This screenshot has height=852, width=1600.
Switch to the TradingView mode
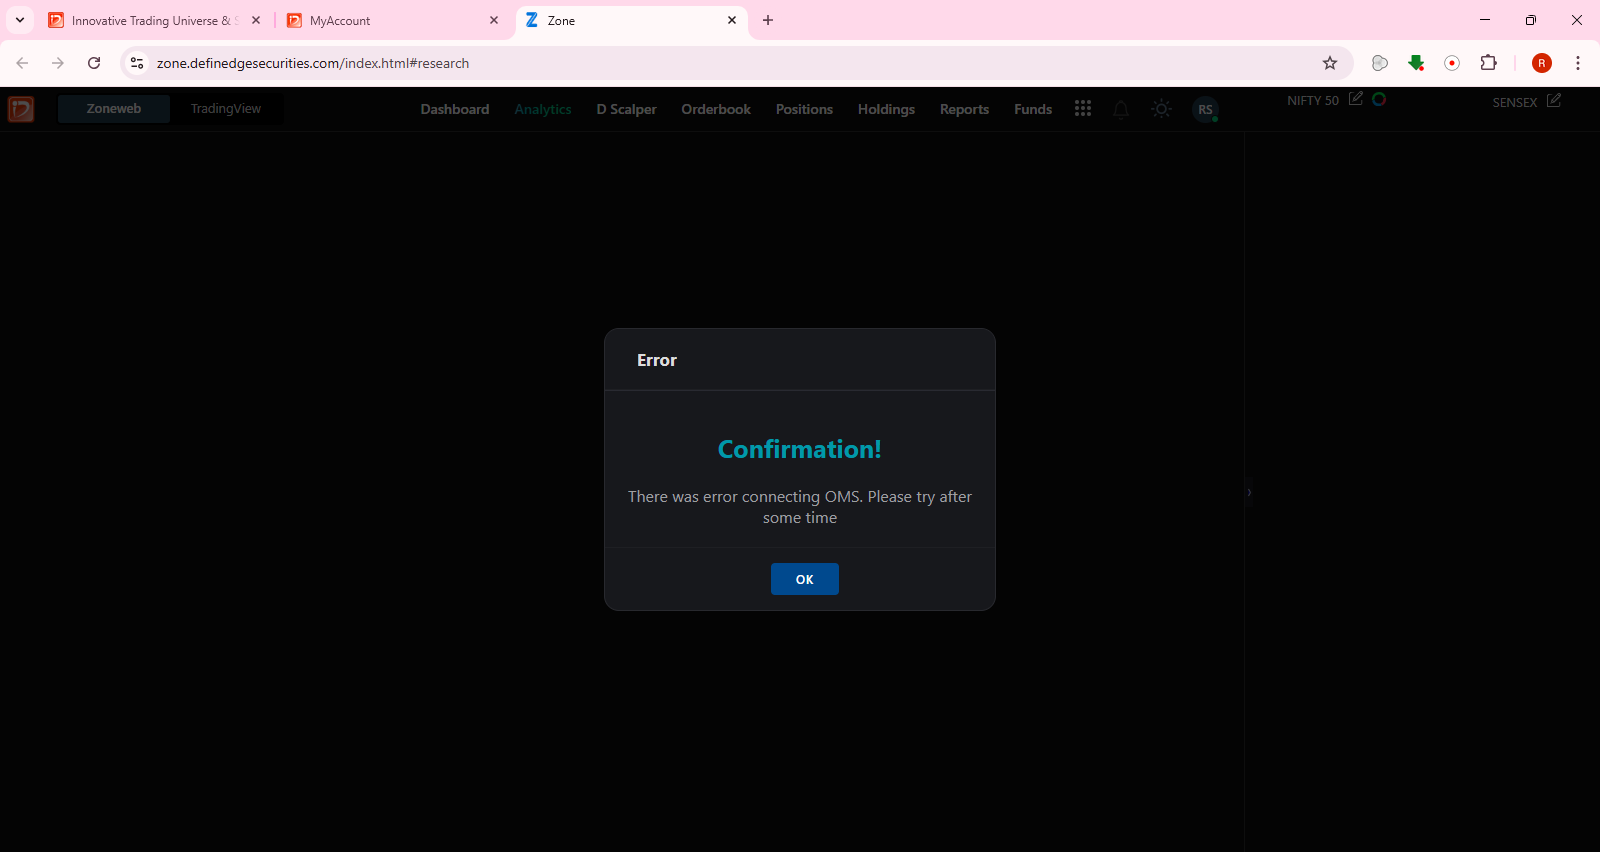point(226,109)
